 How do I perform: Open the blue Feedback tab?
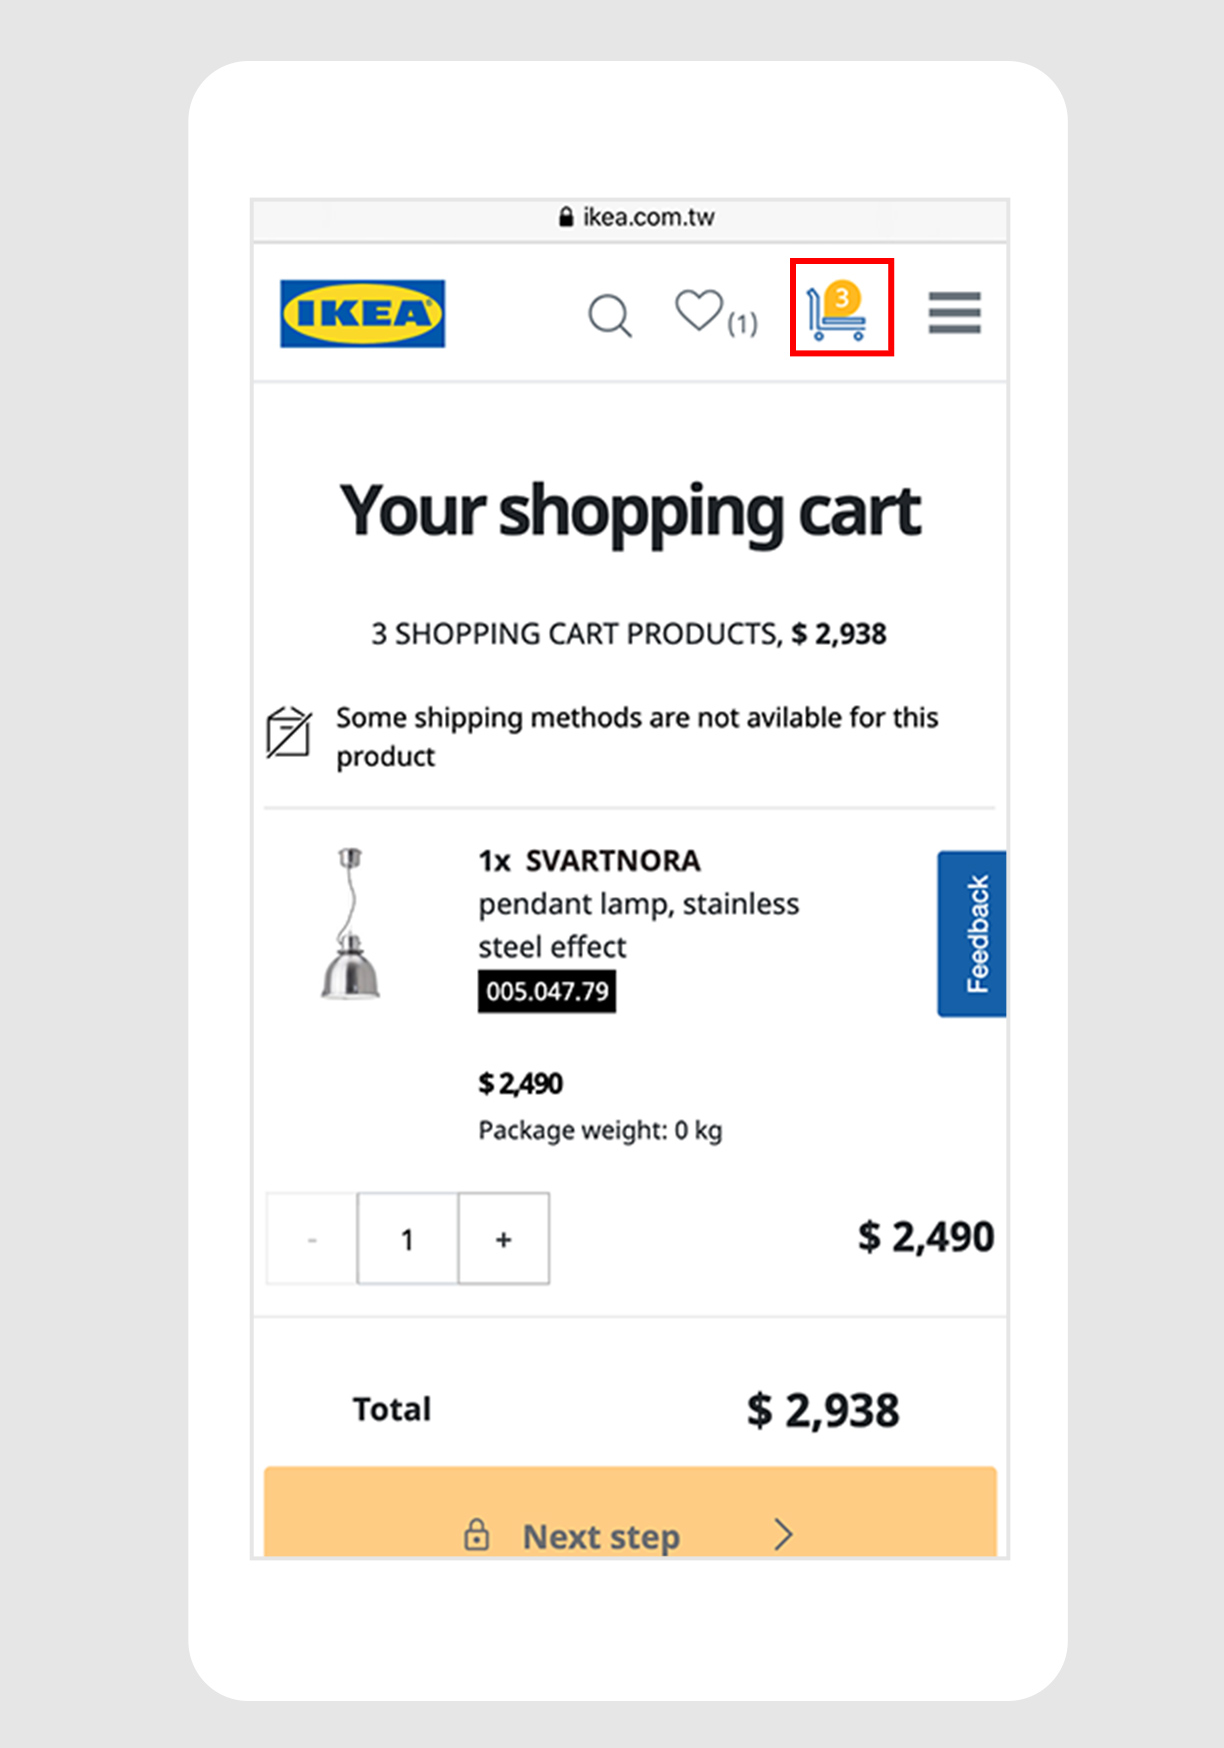972,934
